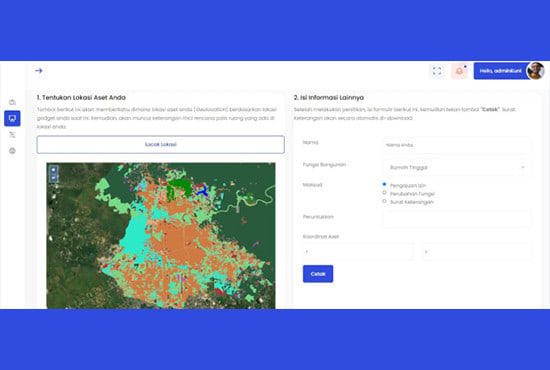Click into the 'Peruntukkan' input field
The image size is (550, 370).
457,219
